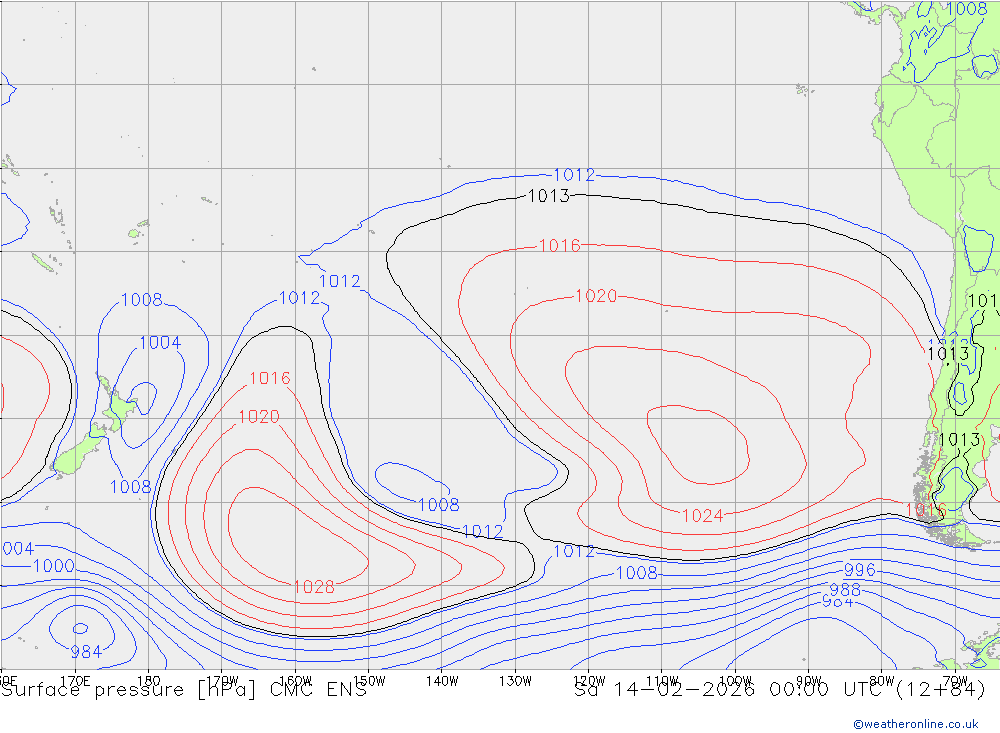Image resolution: width=1000 pixels, height=733 pixels.
Task: Select the red 1028 isobar label
Action: point(314,587)
